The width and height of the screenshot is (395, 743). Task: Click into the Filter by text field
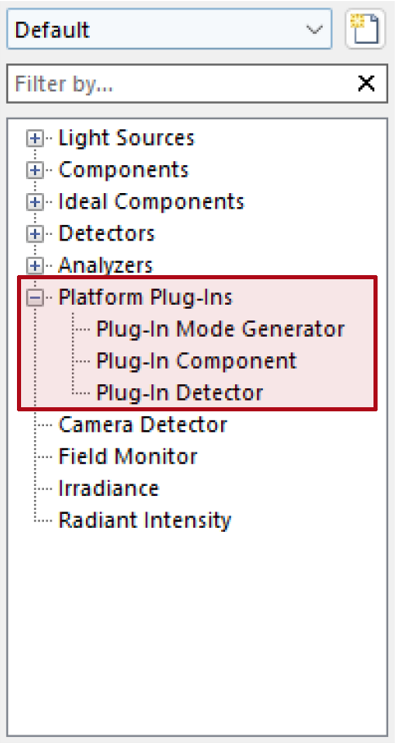coord(180,84)
